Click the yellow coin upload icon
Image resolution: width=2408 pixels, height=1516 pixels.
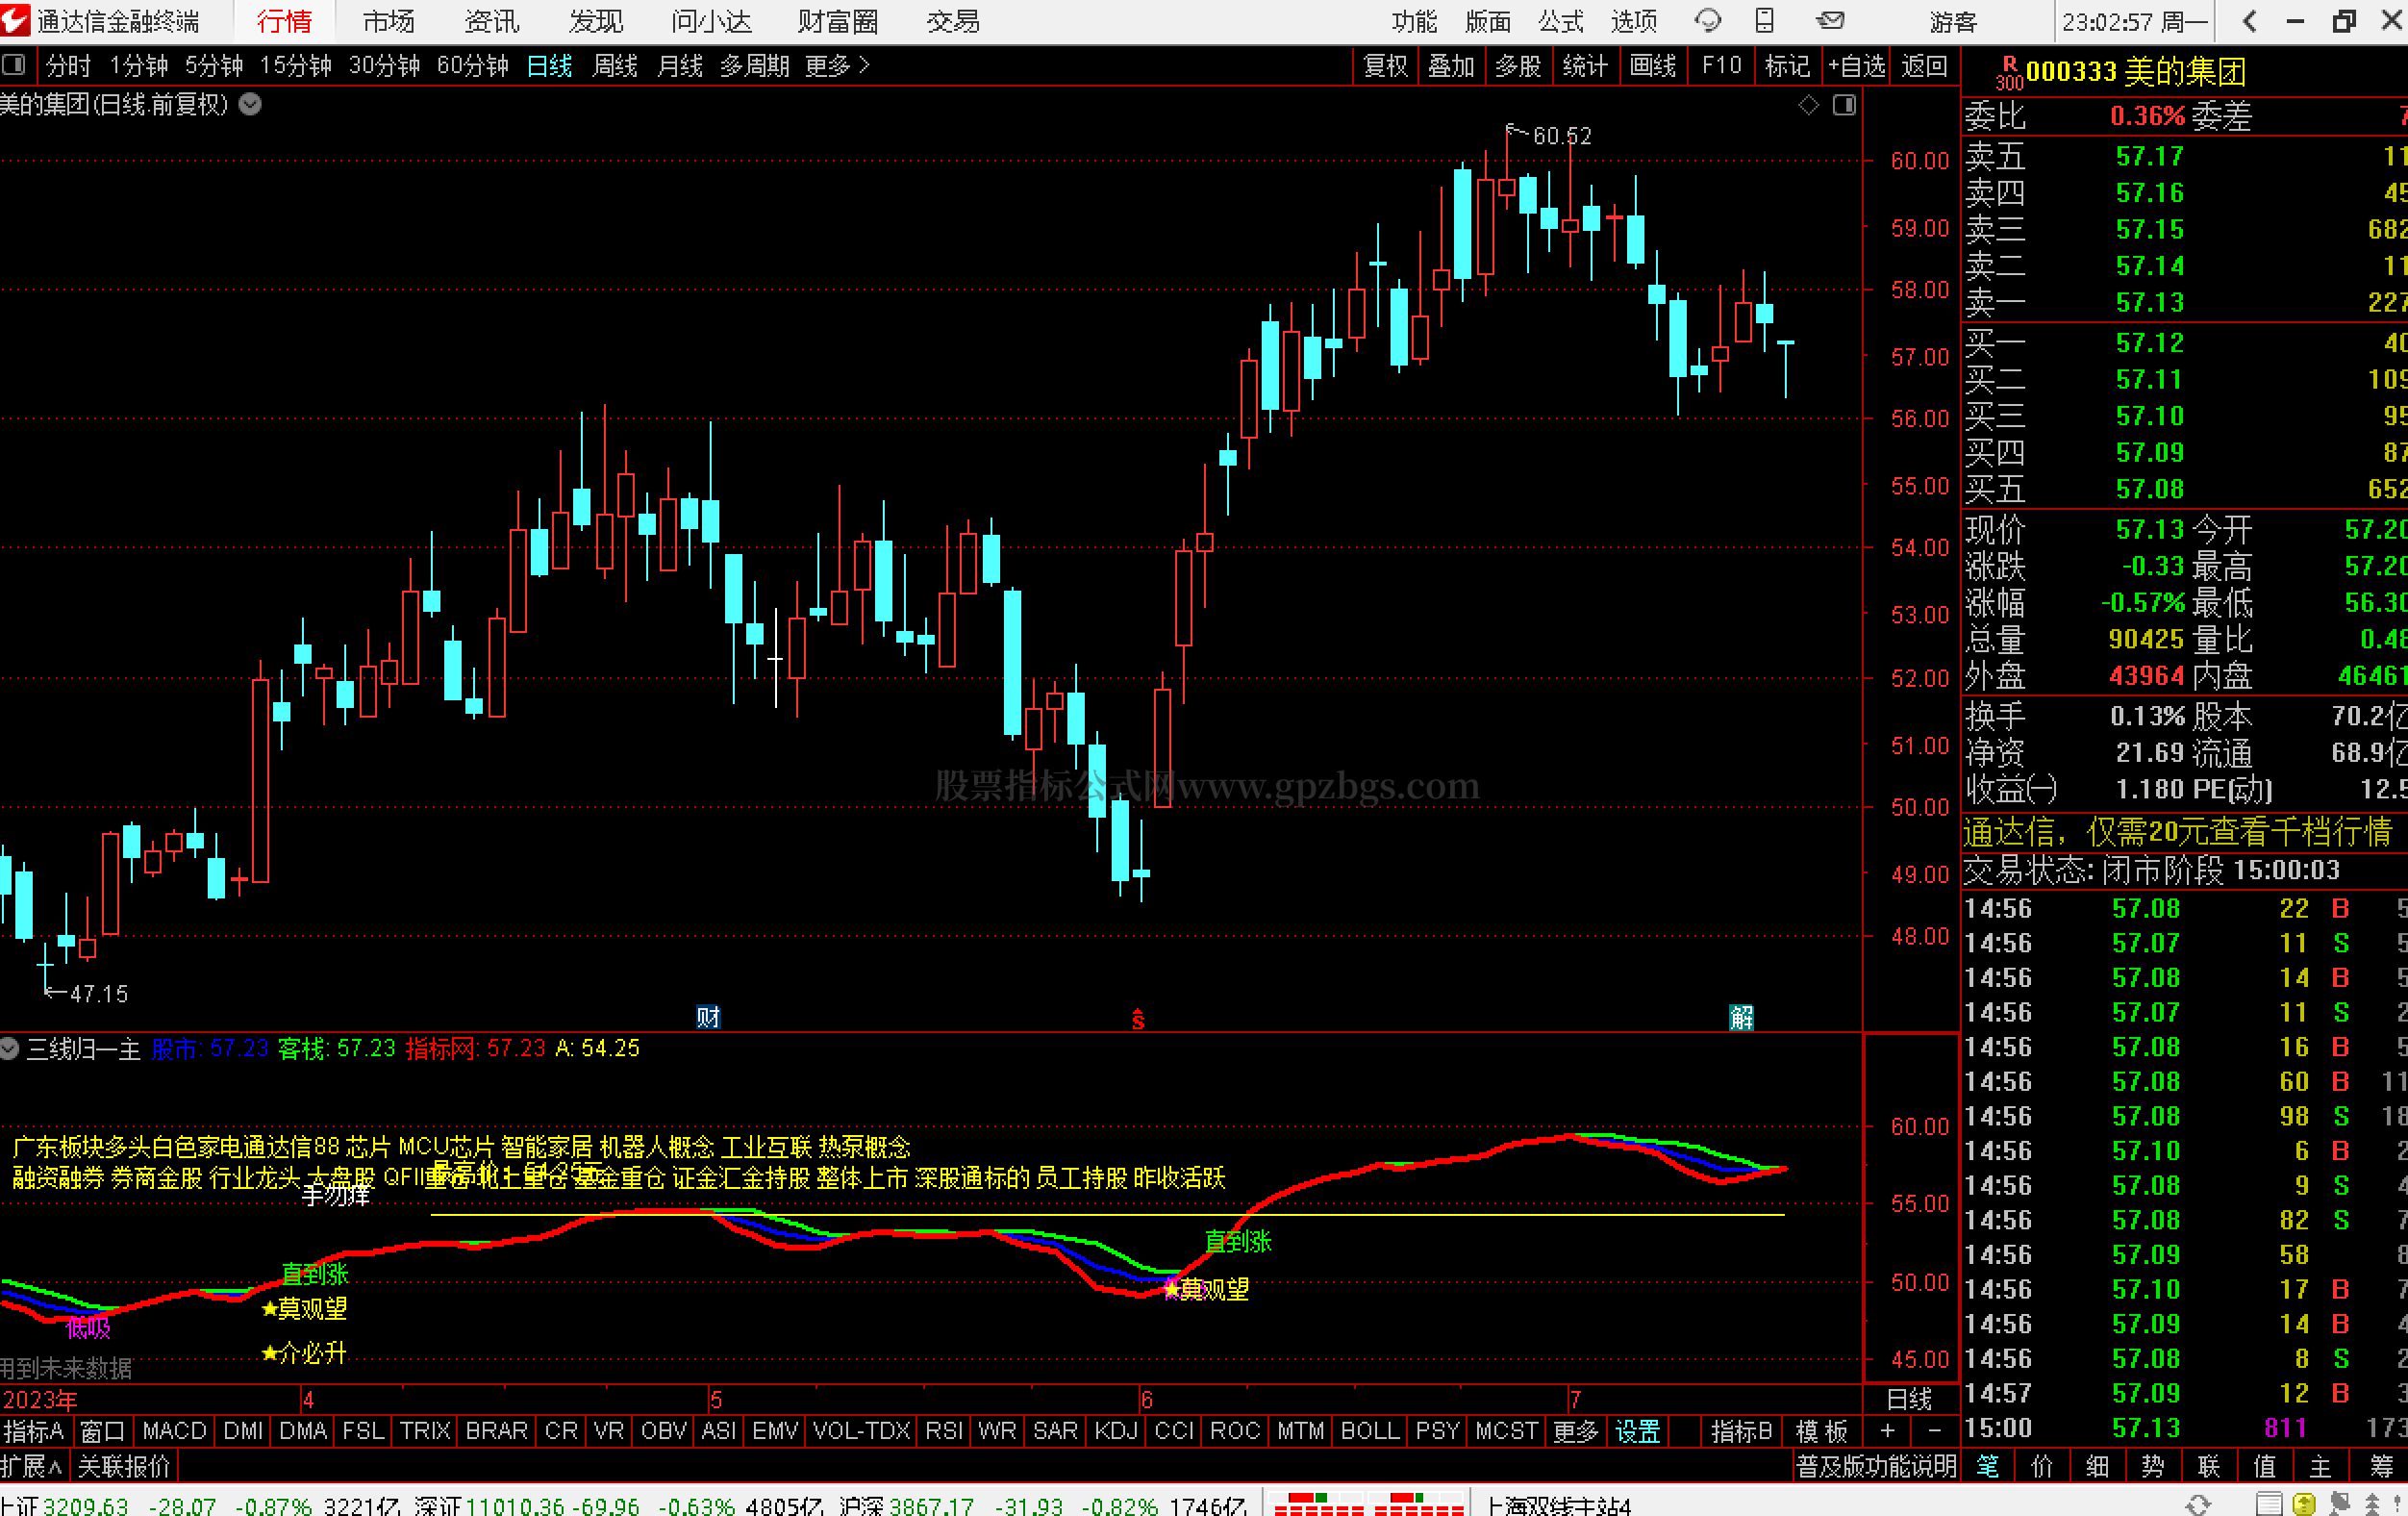[x=2304, y=1504]
